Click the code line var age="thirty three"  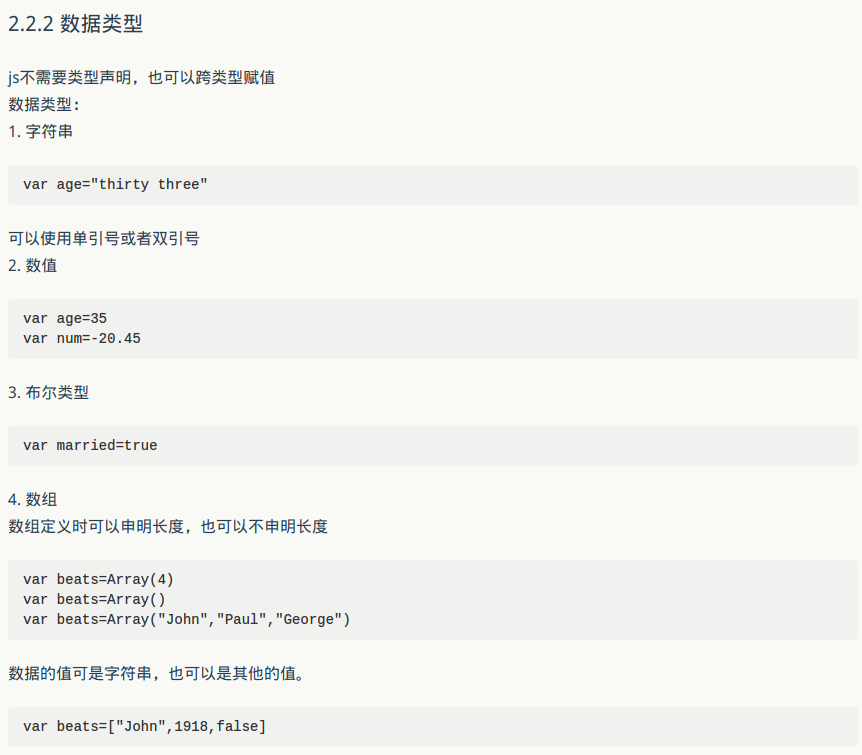tap(115, 184)
